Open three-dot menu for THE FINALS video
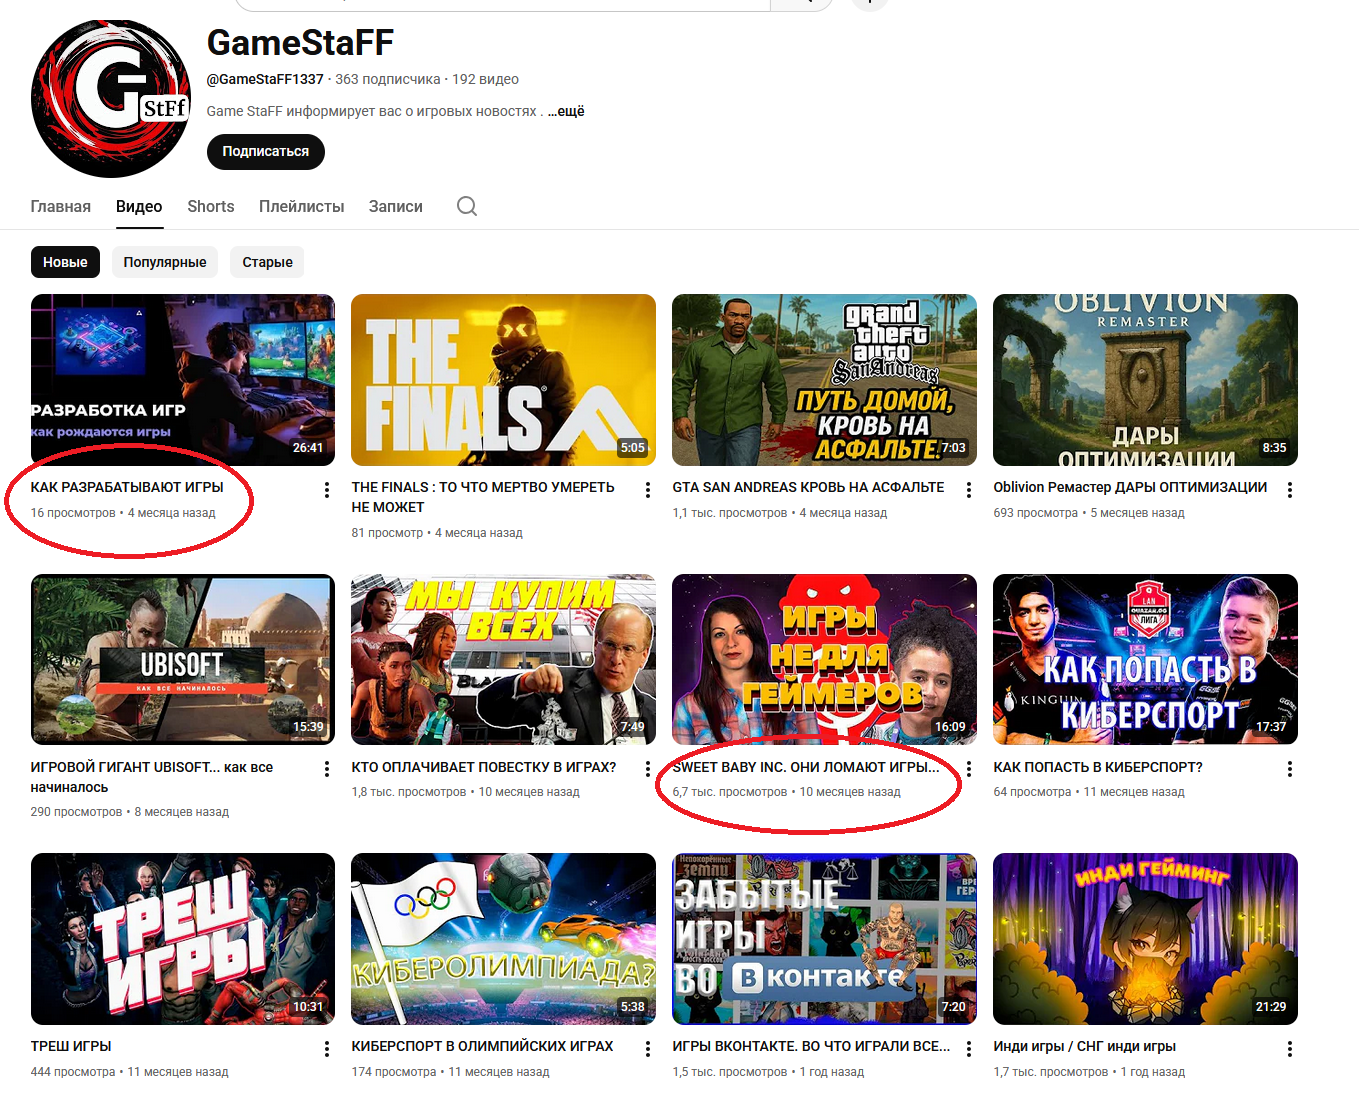Viewport: 1359px width, 1099px height. (x=647, y=490)
